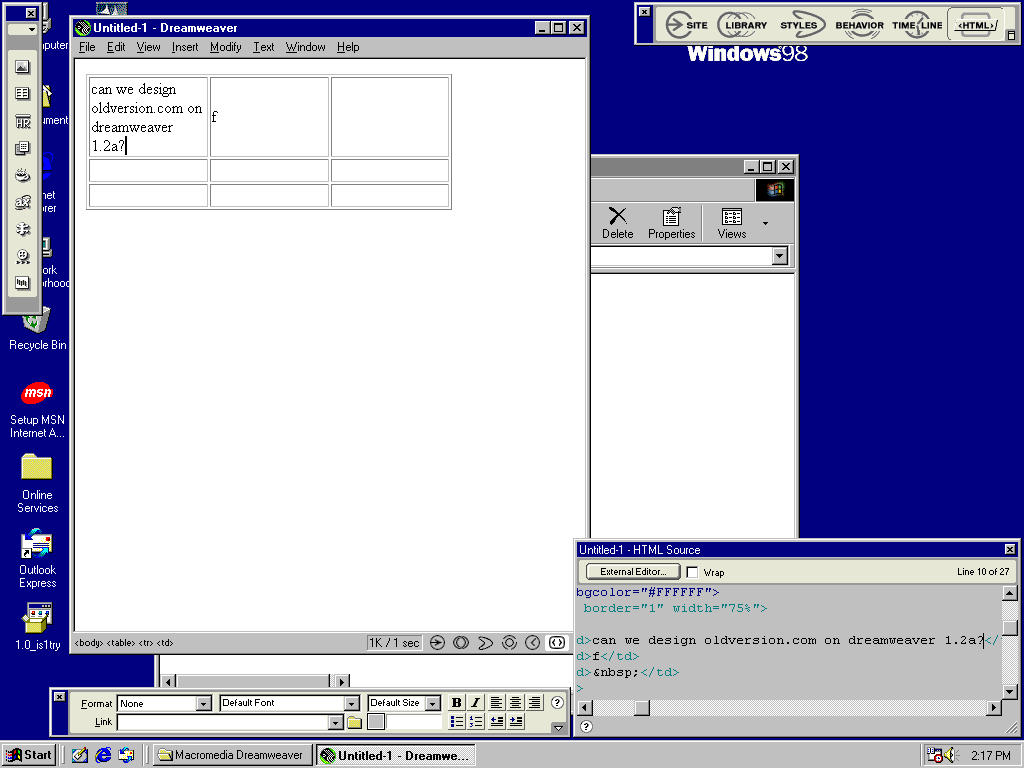Screen dimensions: 1024x768
Task: Launch Internet Explorer from quick launch
Action: click(103, 755)
